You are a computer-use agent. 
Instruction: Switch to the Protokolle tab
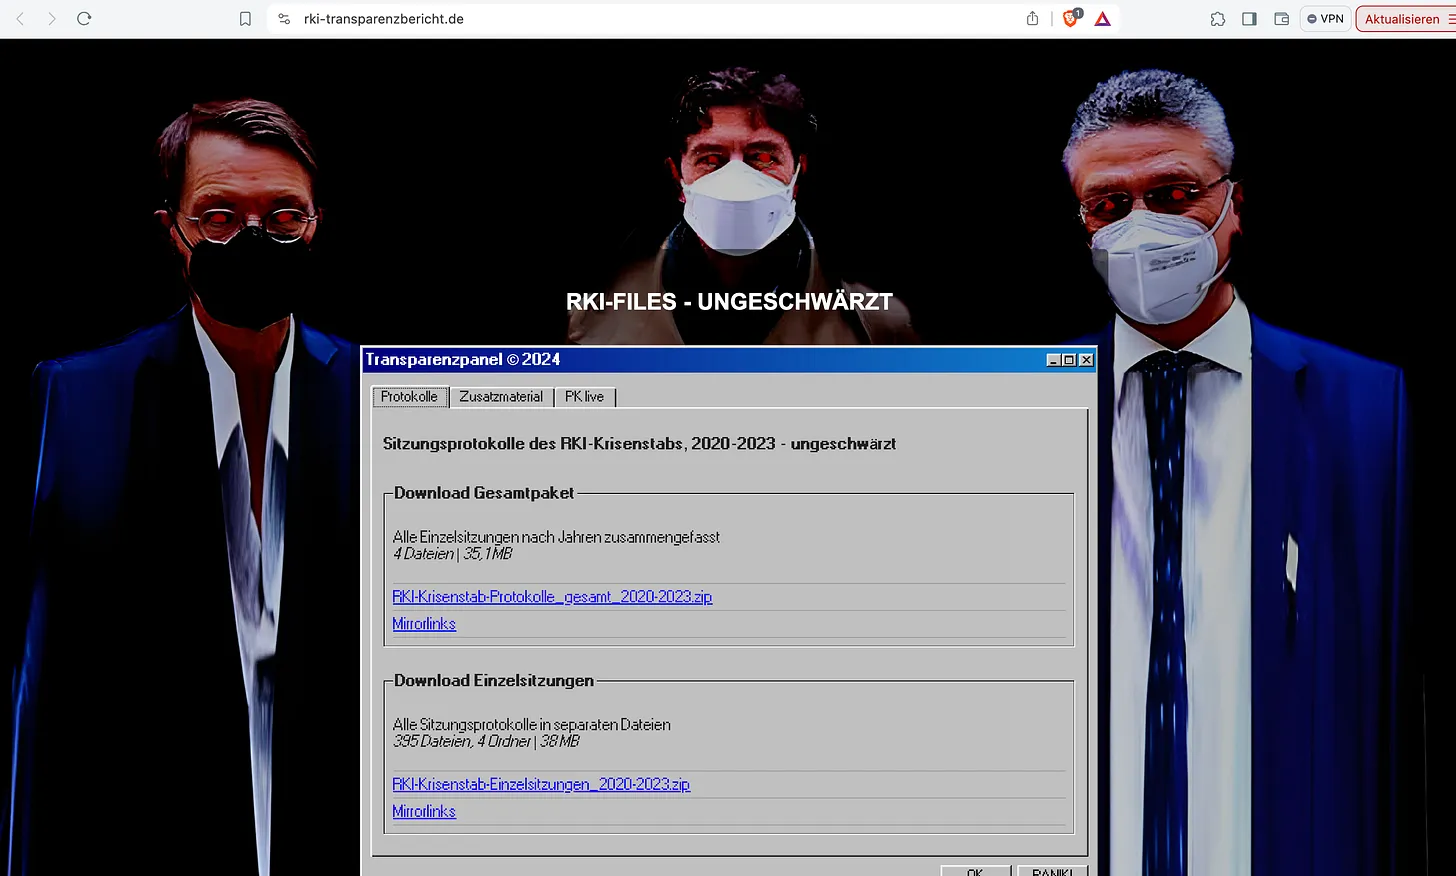click(410, 397)
